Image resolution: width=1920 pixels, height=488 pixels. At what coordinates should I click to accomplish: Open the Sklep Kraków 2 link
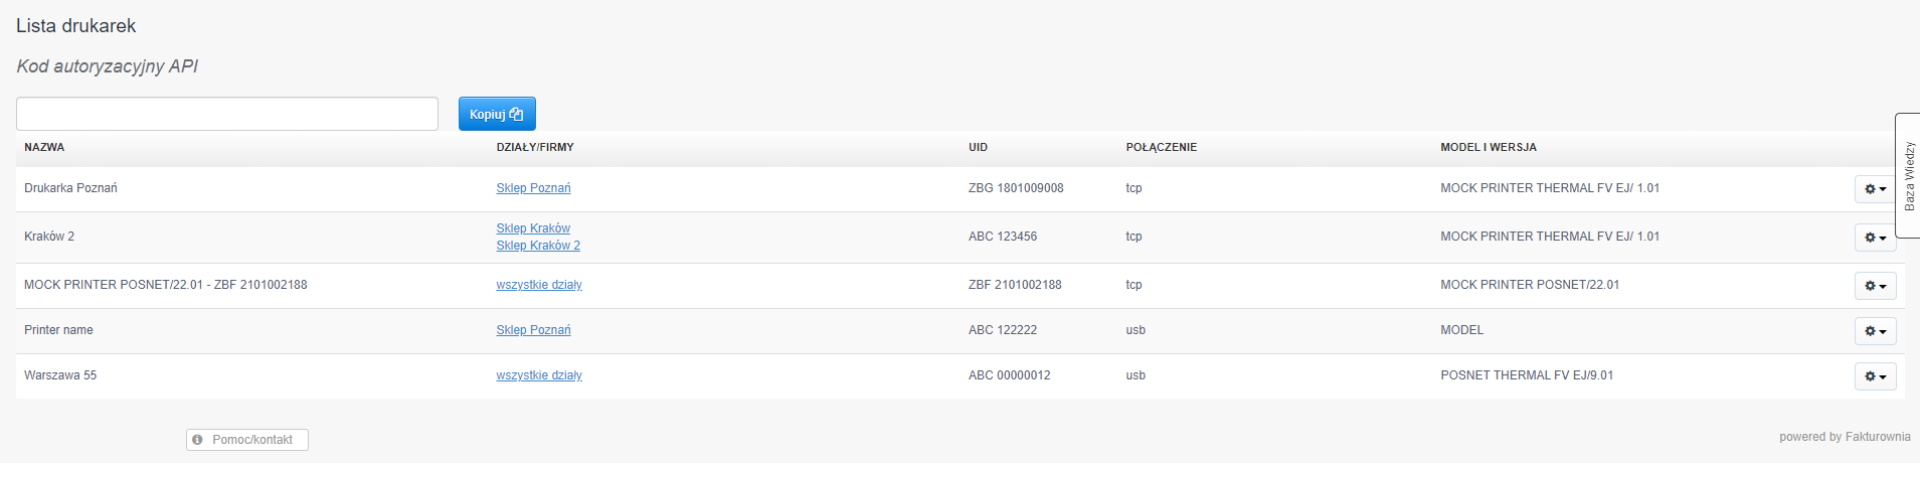pos(538,245)
